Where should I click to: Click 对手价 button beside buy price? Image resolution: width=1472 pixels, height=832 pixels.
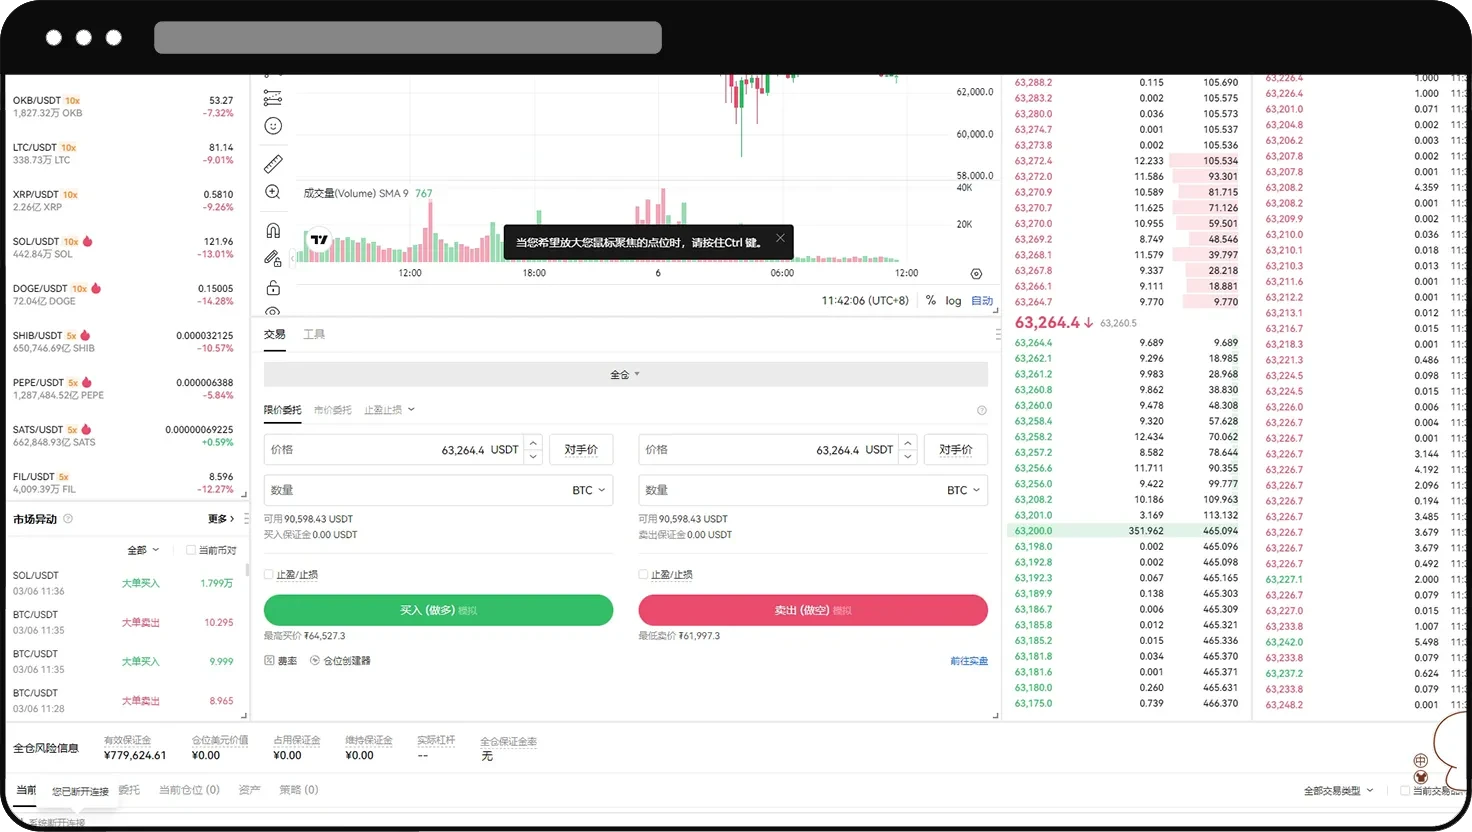(581, 450)
